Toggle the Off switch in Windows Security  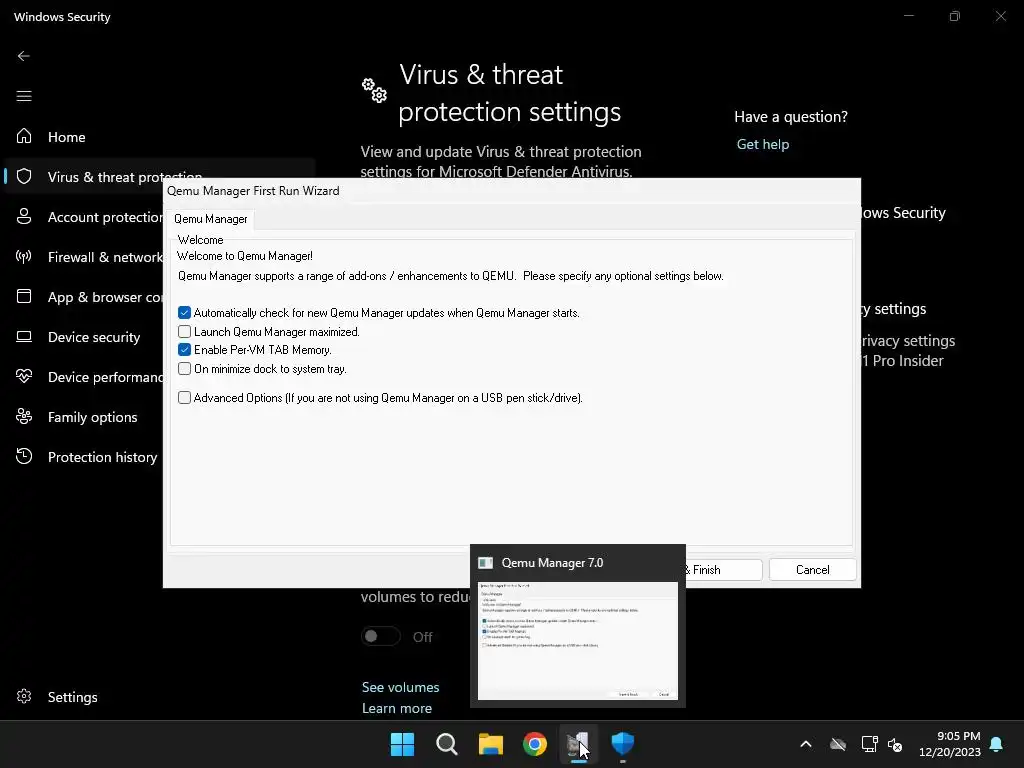(x=381, y=636)
